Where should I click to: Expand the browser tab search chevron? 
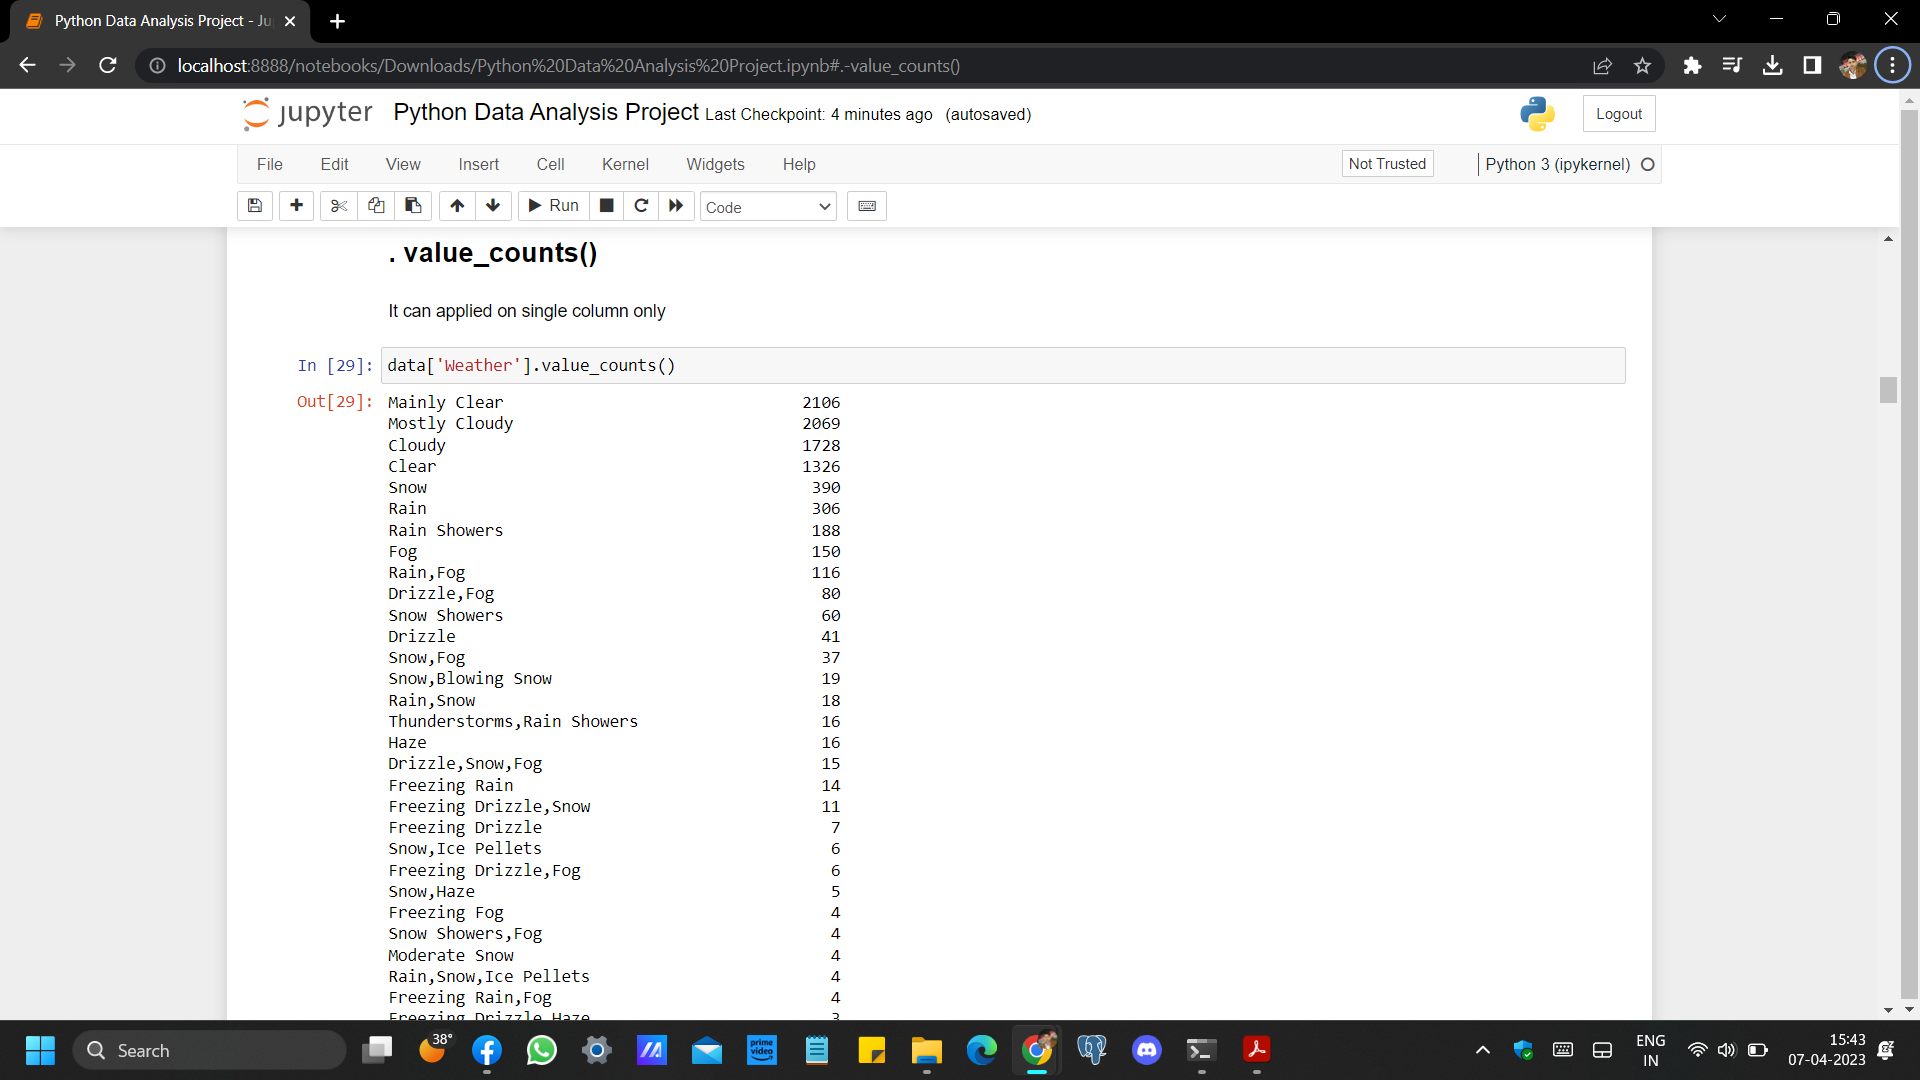point(1719,19)
